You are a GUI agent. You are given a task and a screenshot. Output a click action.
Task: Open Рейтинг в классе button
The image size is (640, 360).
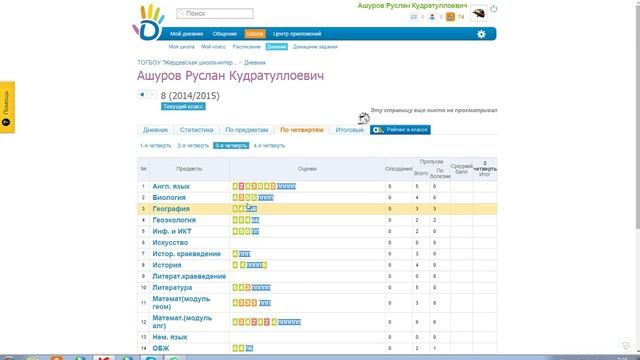(400, 130)
